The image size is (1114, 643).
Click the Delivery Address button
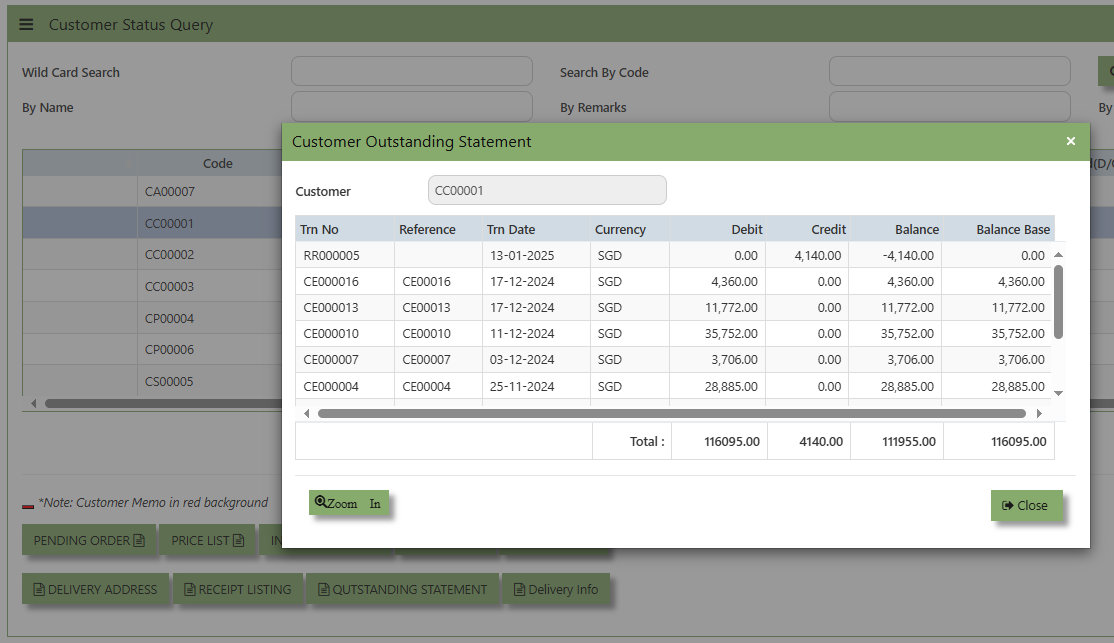[x=95, y=590]
